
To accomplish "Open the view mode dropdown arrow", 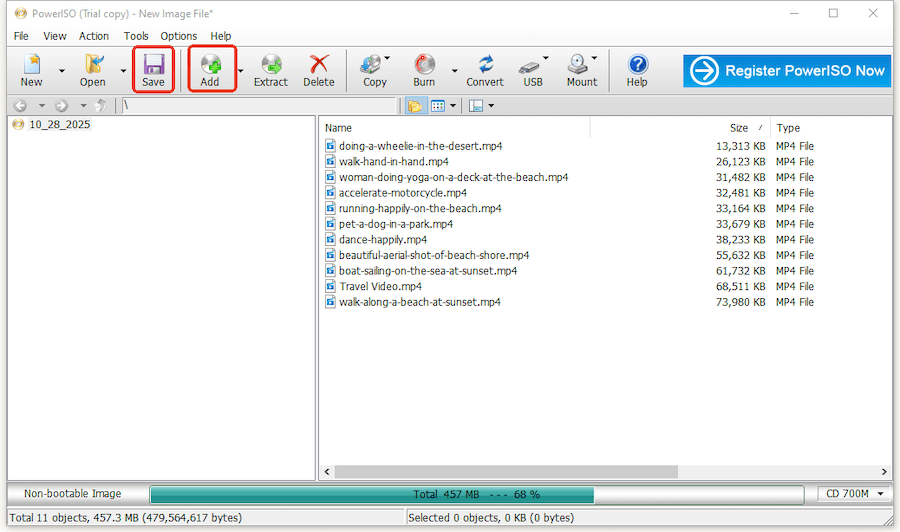I will 453,106.
